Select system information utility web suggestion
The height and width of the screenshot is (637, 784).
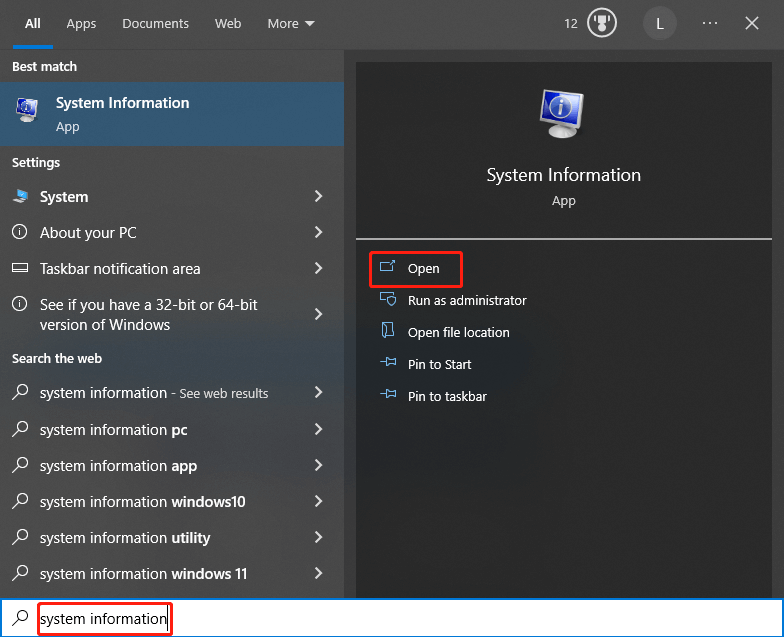[x=167, y=538]
